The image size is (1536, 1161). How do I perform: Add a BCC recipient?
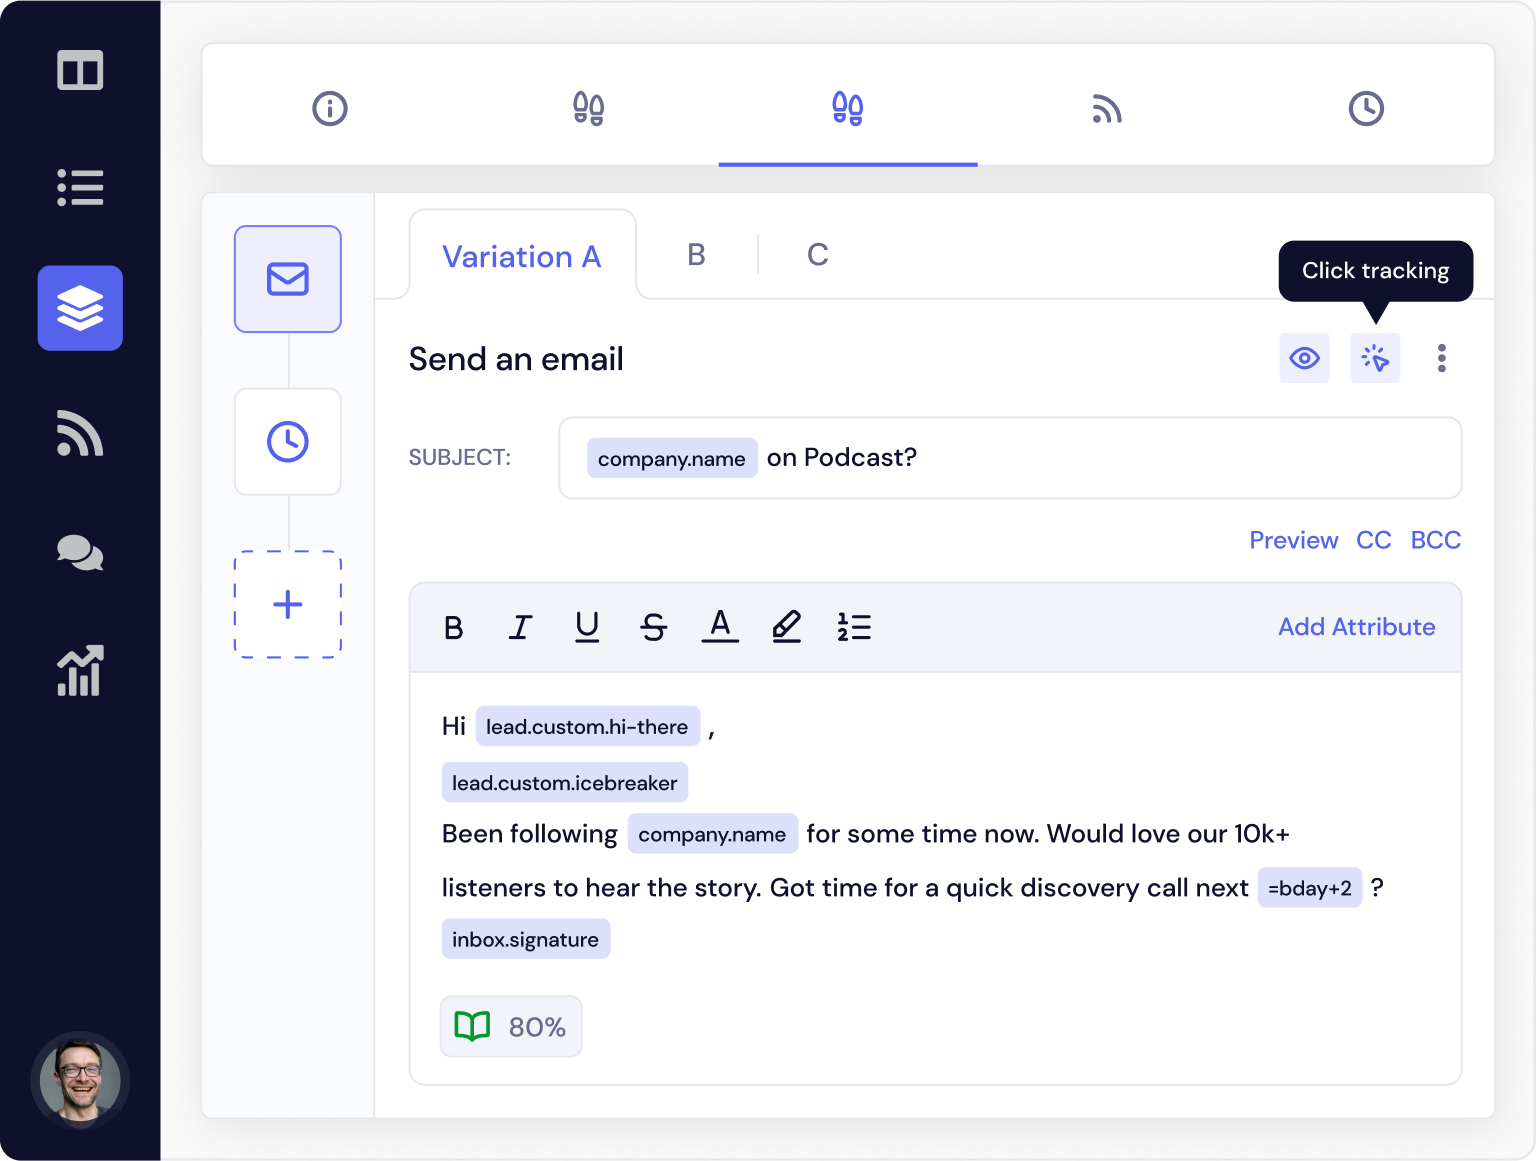pyautogui.click(x=1436, y=540)
